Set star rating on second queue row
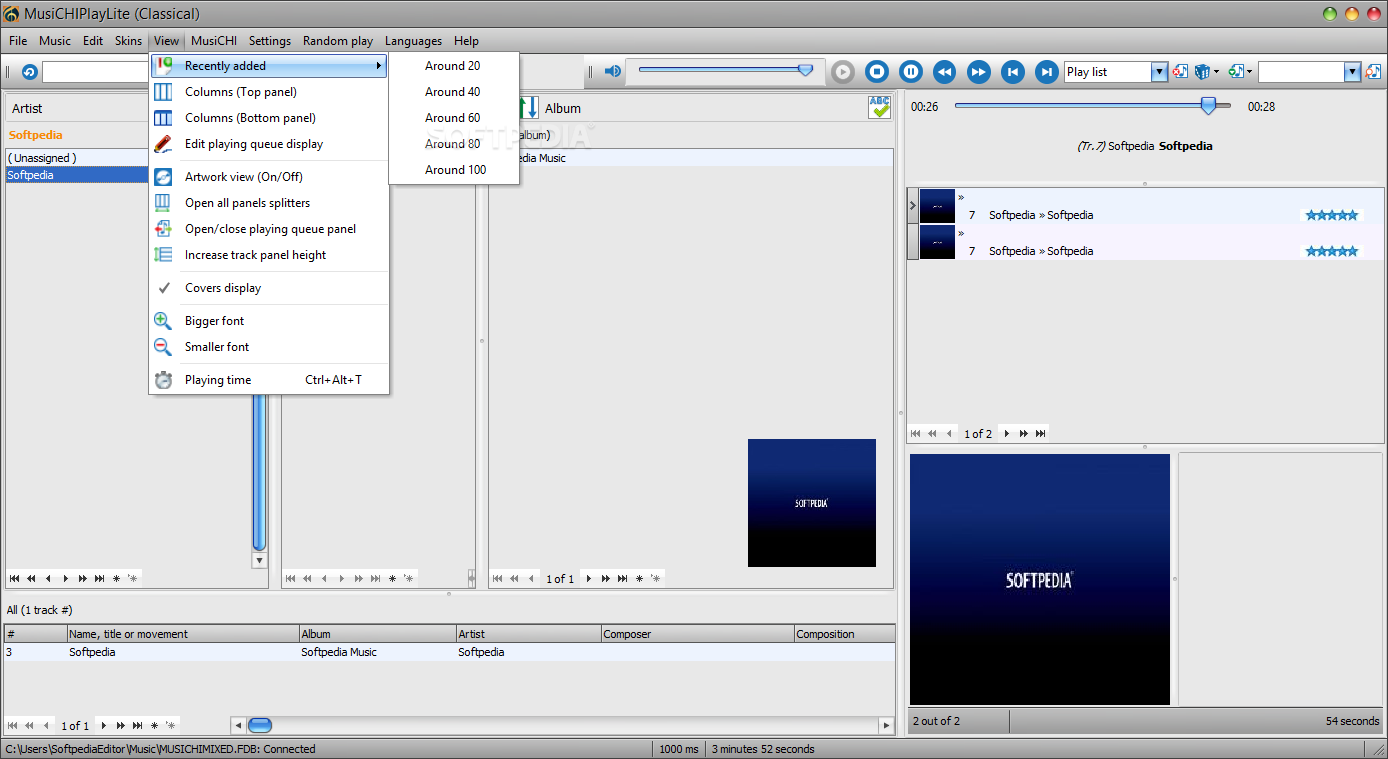Screen dimensions: 1388x759 1331,251
